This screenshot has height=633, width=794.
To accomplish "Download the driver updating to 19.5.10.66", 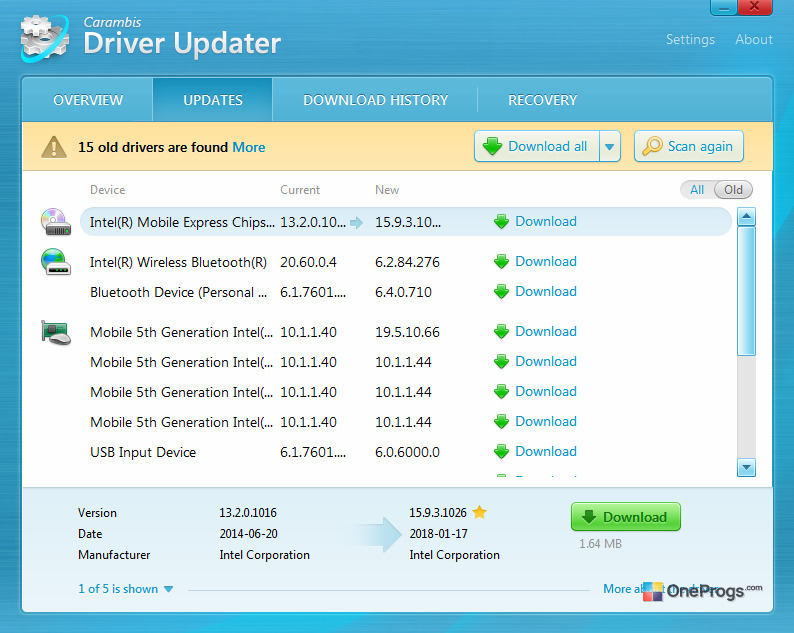I will point(545,331).
